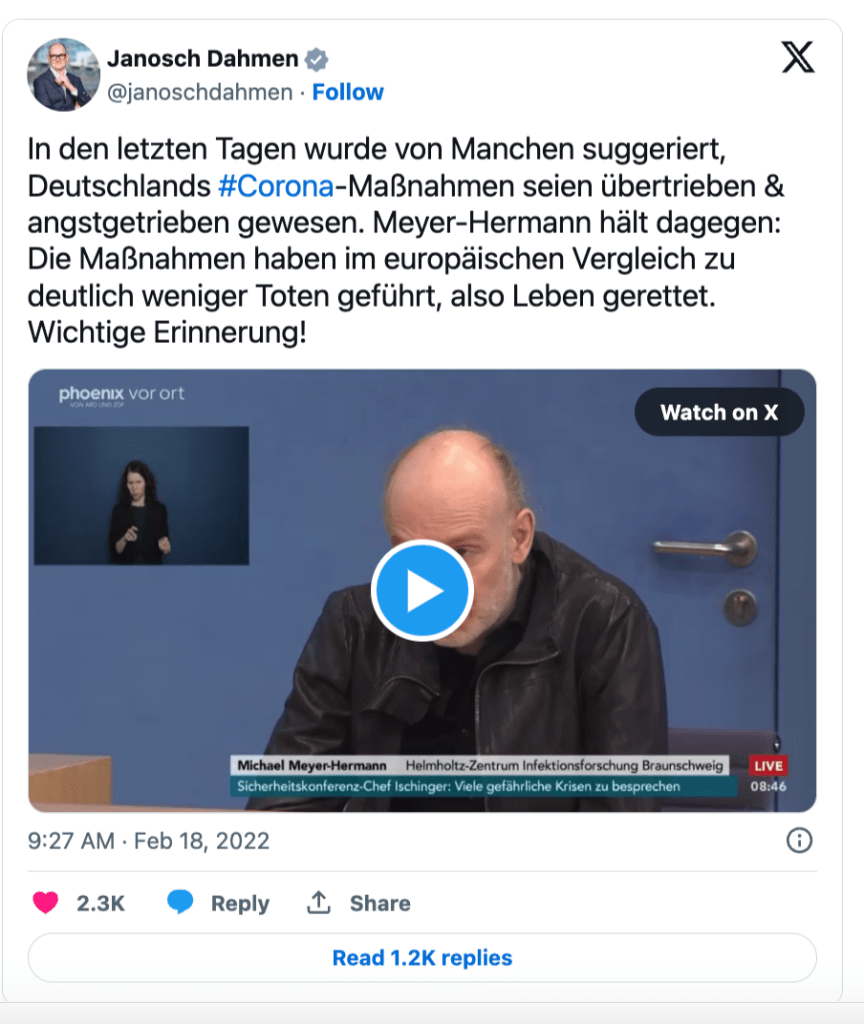Play the embedded video
This screenshot has width=864, height=1024.
[422, 590]
